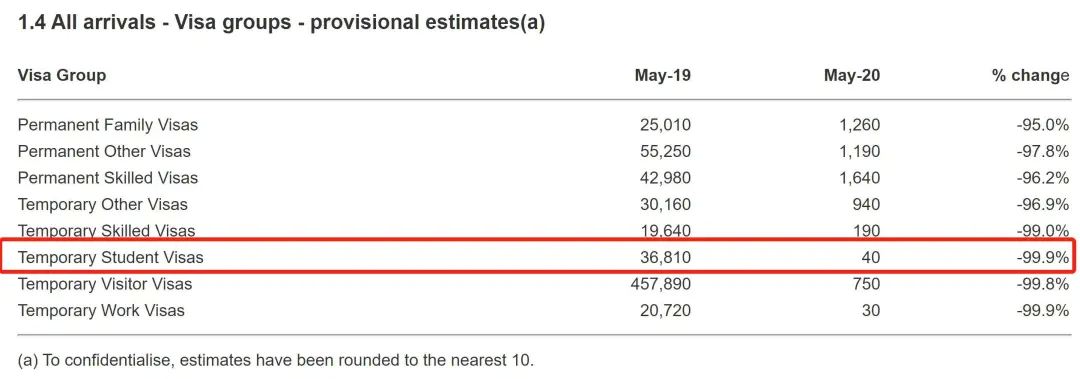Screen dimensions: 1080x379
Task: Click the -97.8% change value
Action: [x=1042, y=151]
